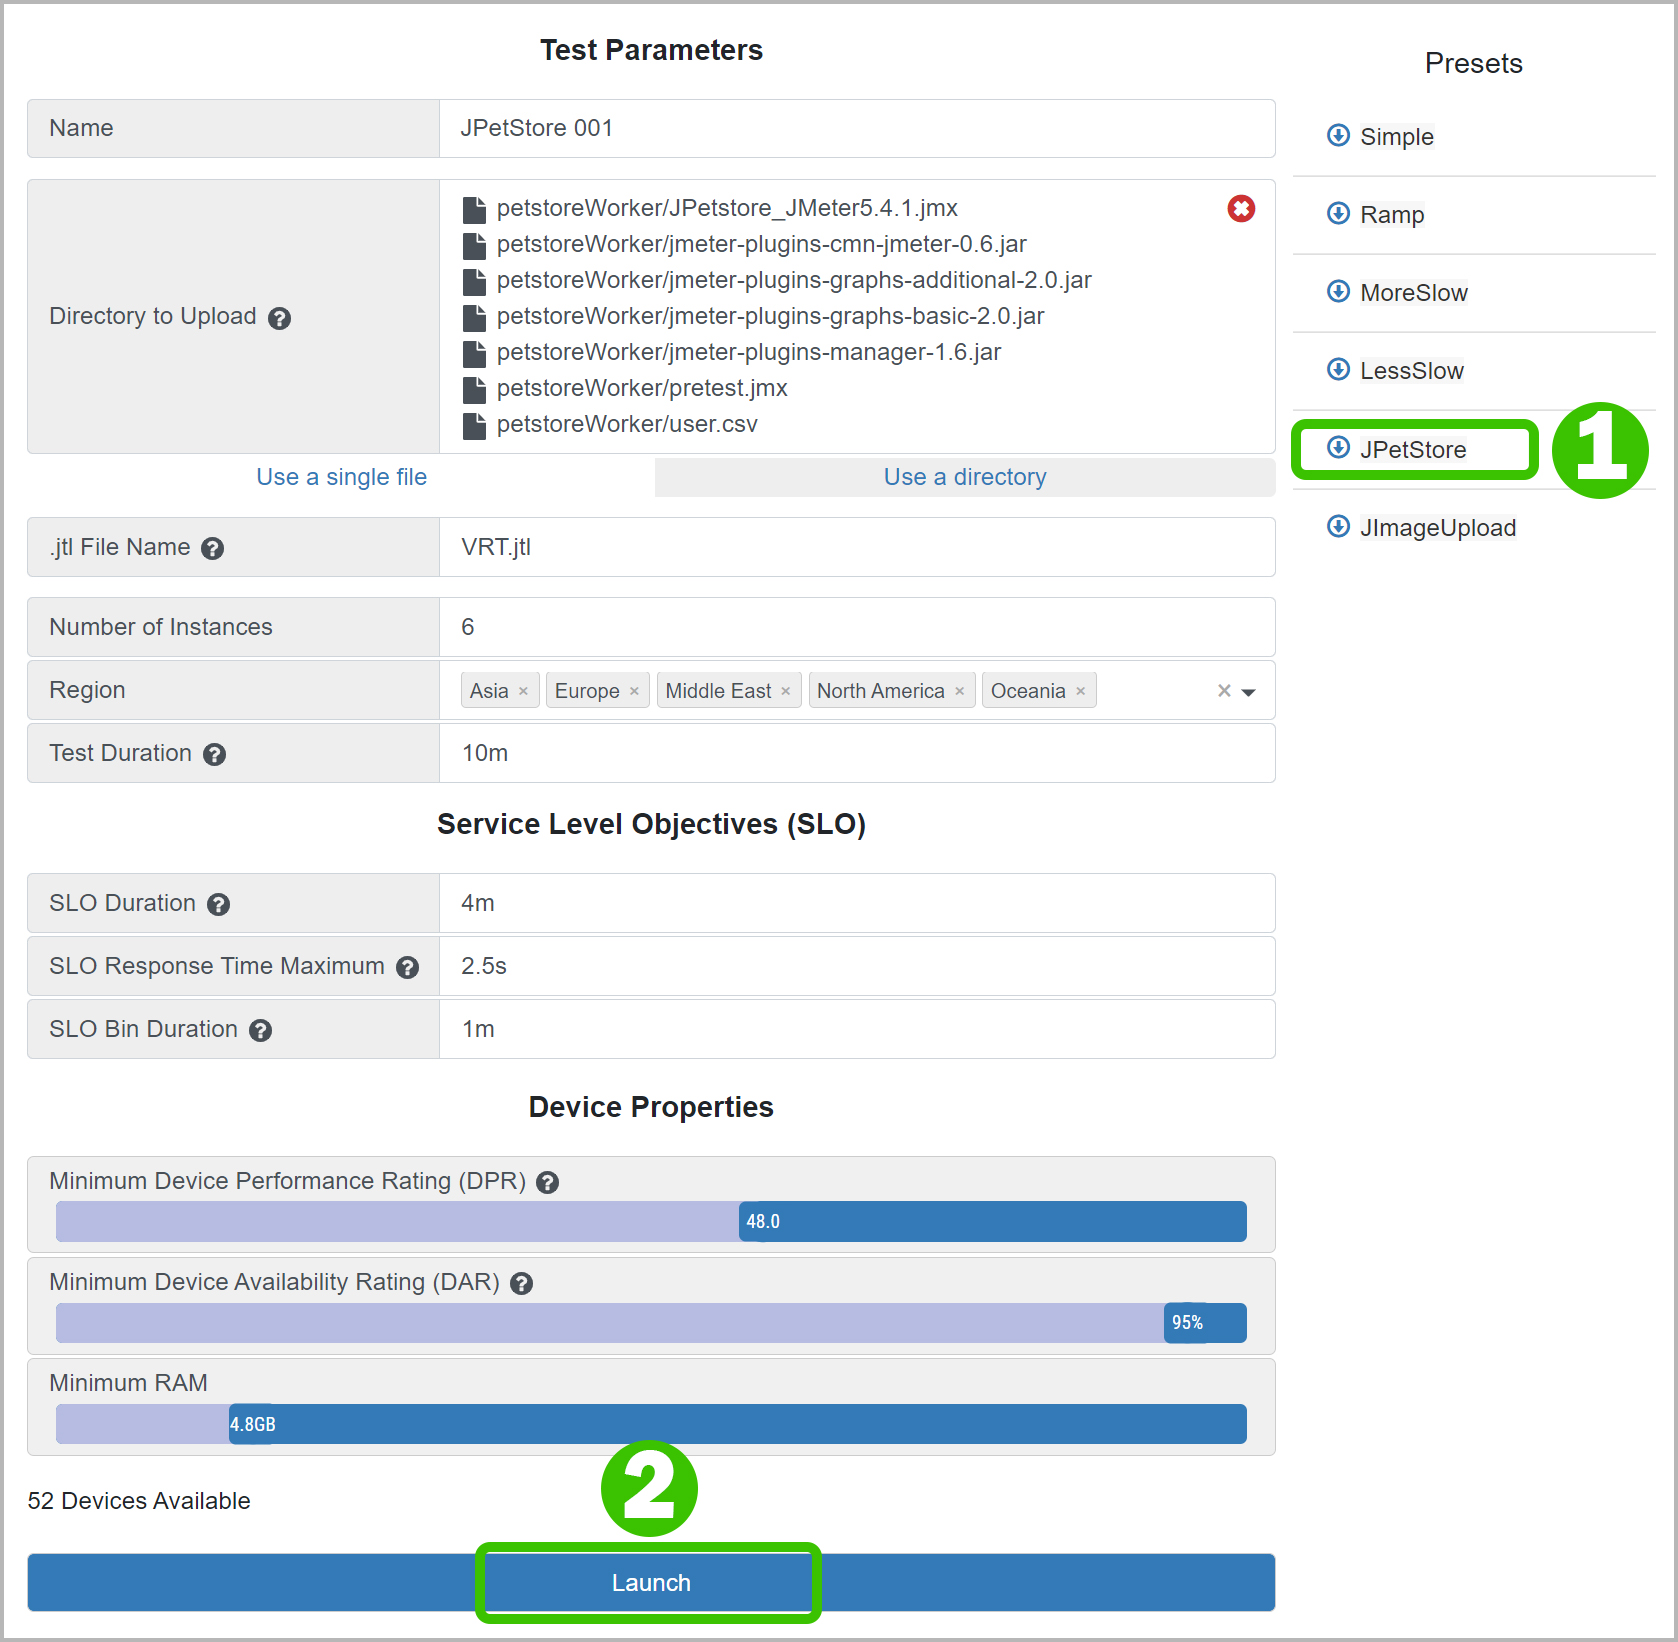Select file petstoreWorker/jmeter-plugins-graphs-additional-2.0.jar
This screenshot has height=1642, width=1678.
794,280
